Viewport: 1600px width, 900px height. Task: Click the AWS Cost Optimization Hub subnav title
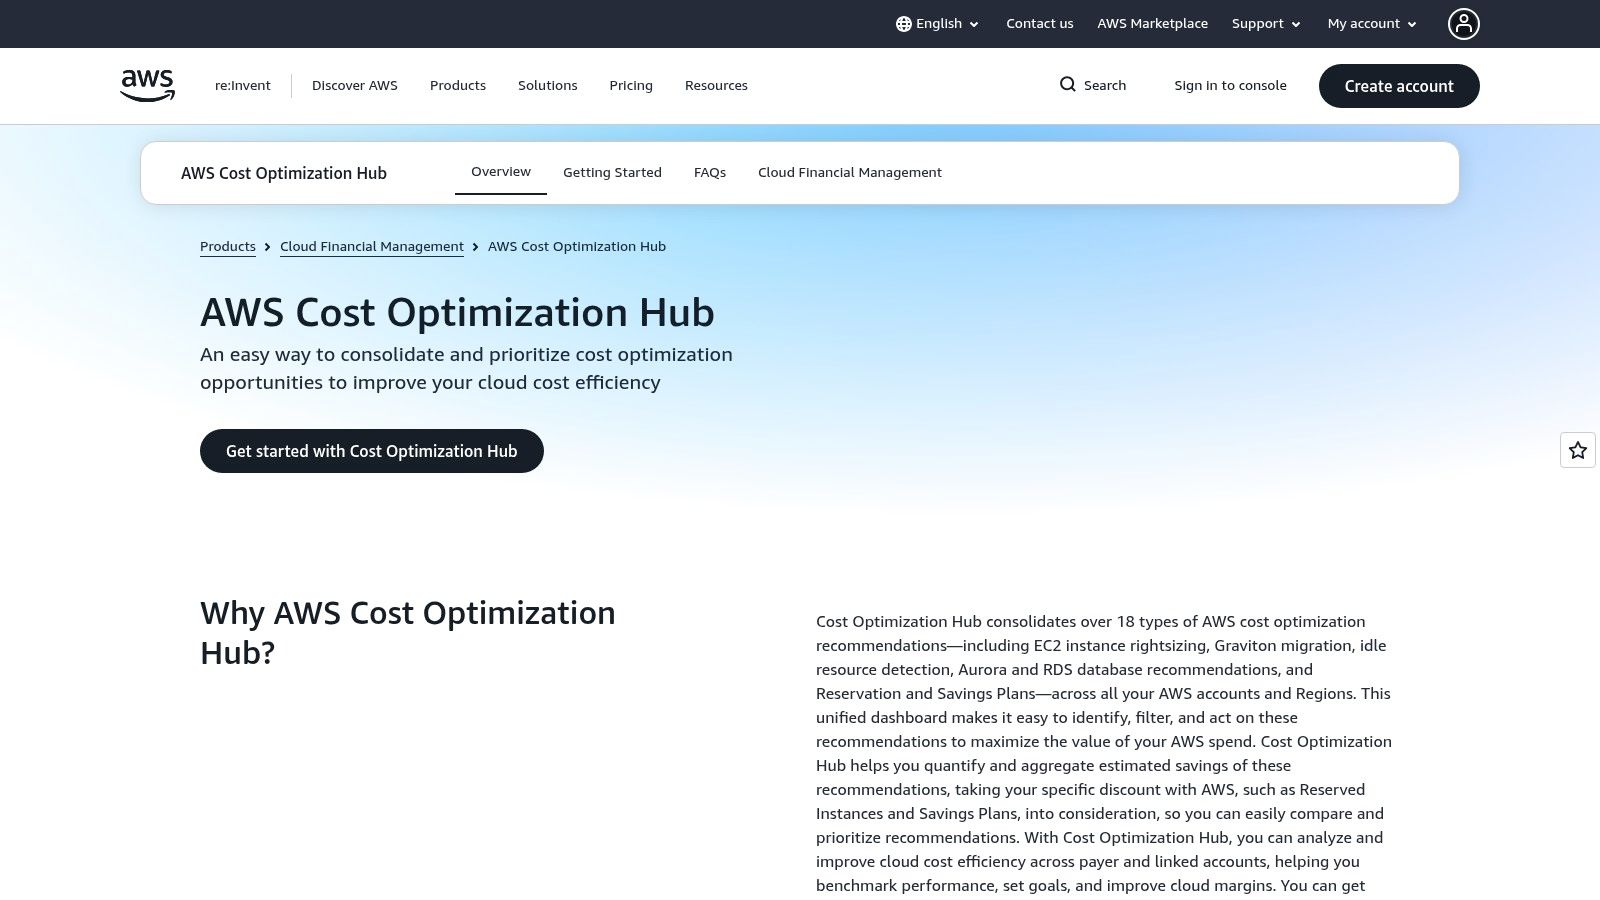point(284,173)
